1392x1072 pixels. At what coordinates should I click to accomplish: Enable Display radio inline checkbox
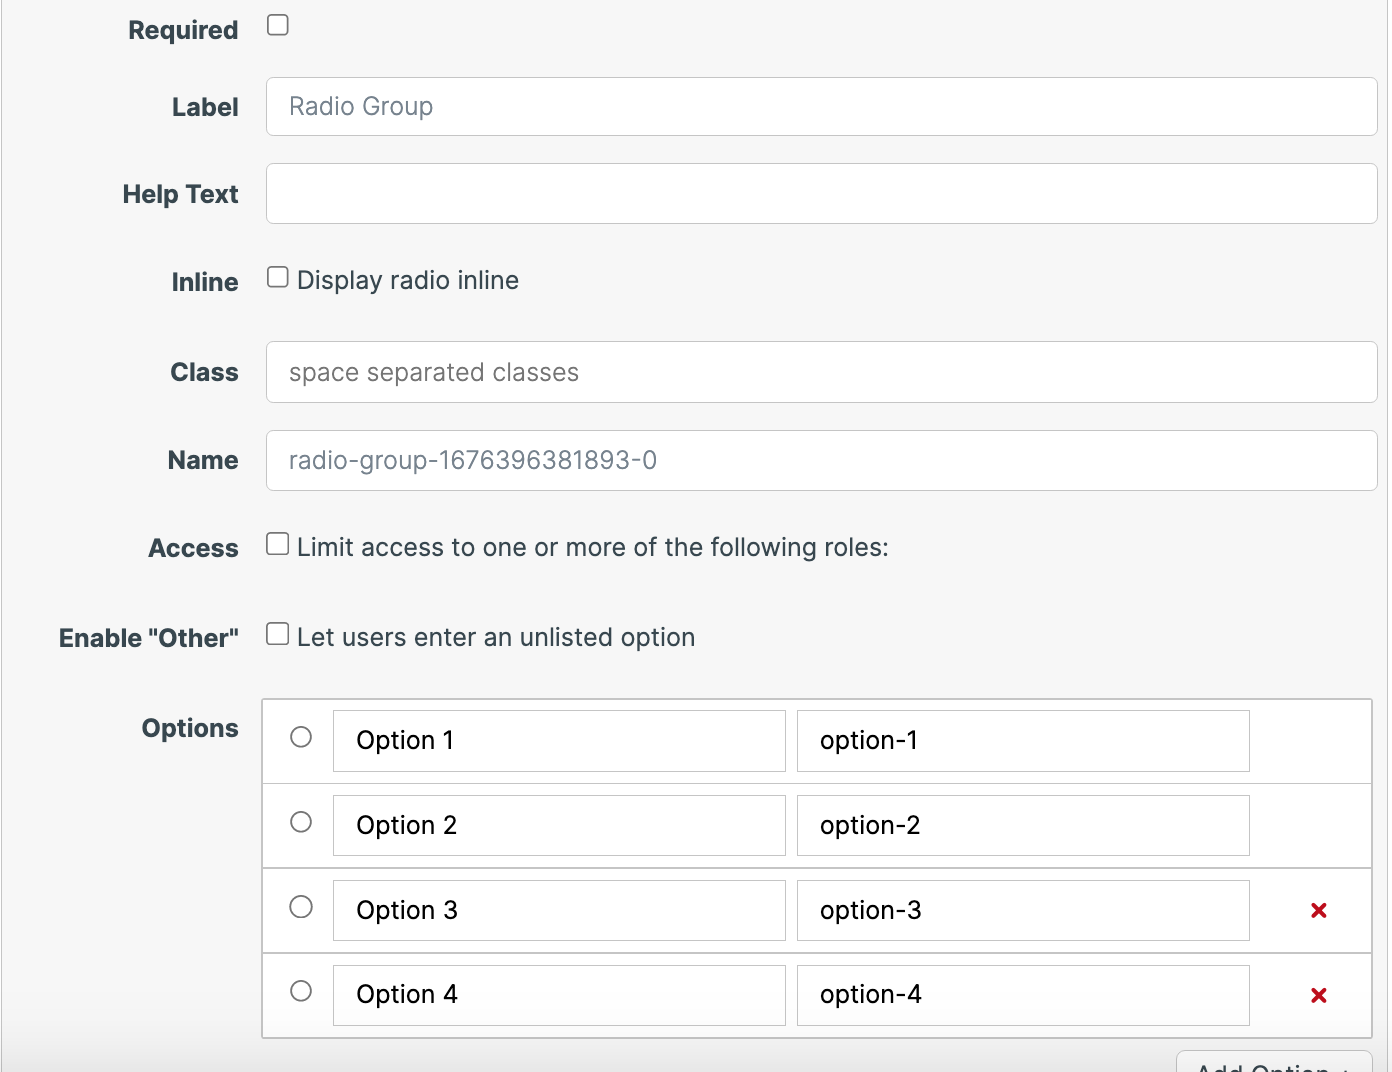click(278, 277)
